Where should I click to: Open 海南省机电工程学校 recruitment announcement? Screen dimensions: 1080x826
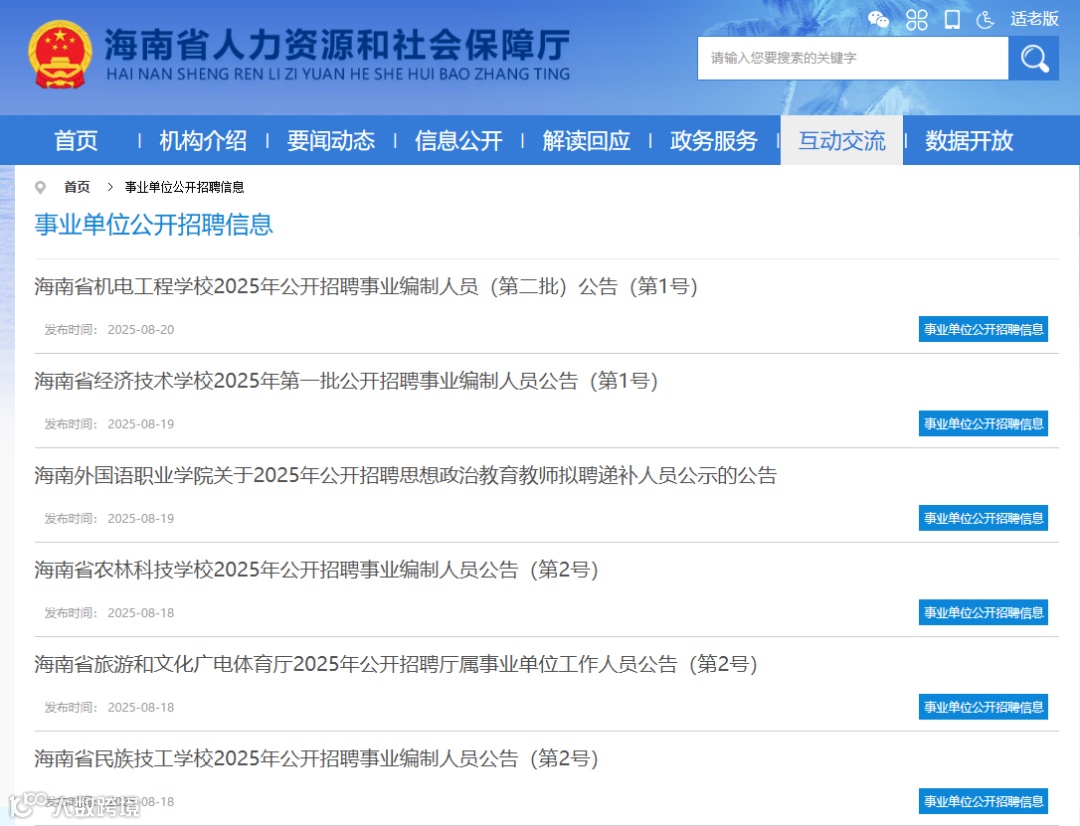[366, 286]
